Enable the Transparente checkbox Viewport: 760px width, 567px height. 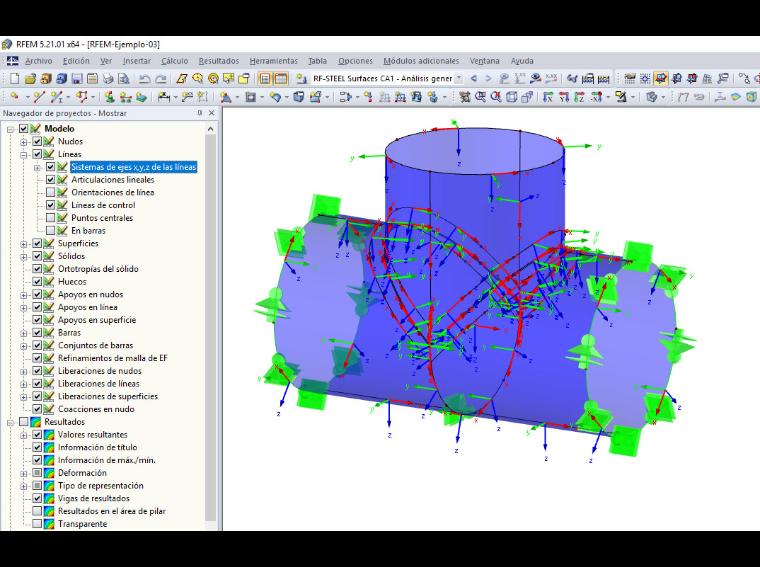[37, 524]
